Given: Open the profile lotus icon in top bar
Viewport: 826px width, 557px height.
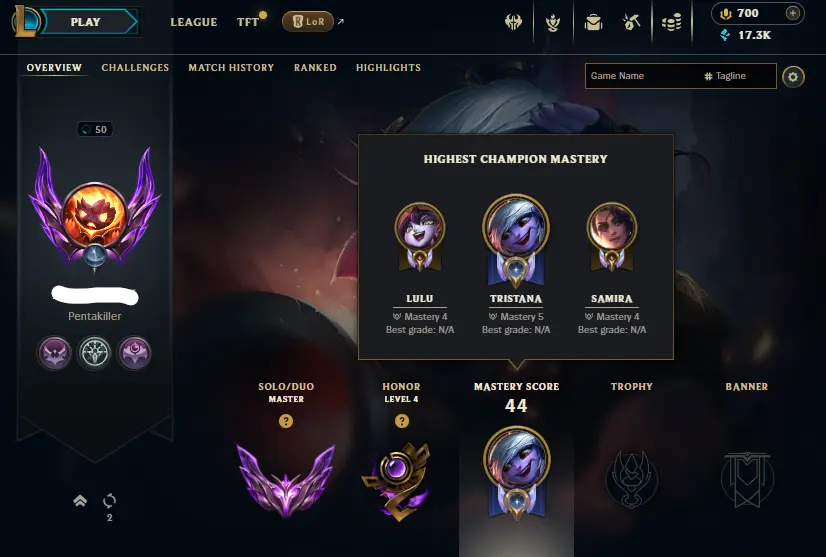Looking at the screenshot, I should click(x=553, y=22).
